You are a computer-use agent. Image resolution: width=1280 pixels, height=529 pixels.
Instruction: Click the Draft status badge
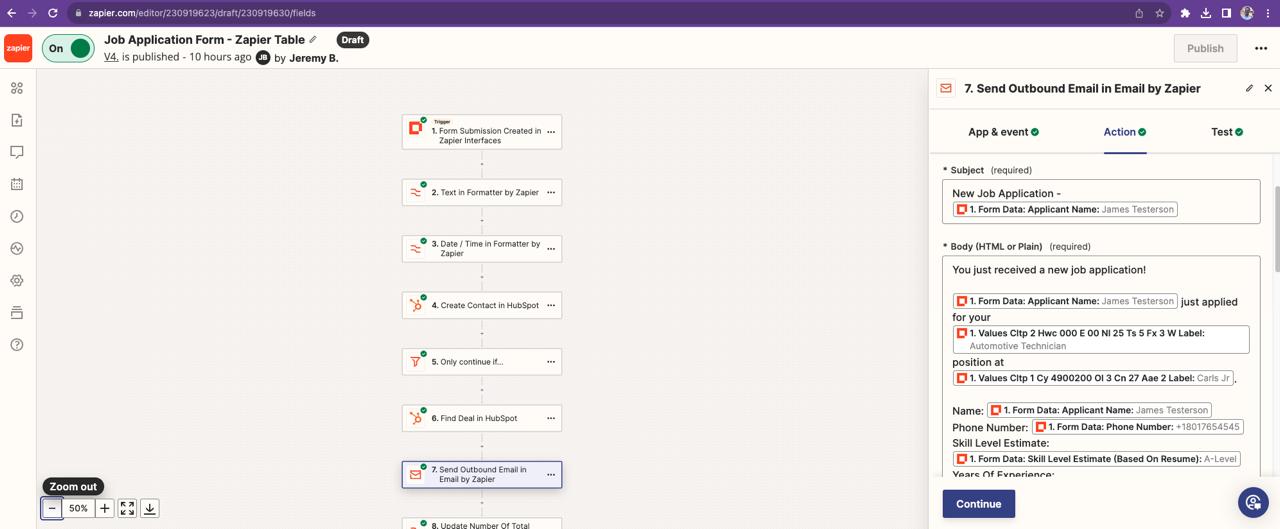tap(352, 40)
